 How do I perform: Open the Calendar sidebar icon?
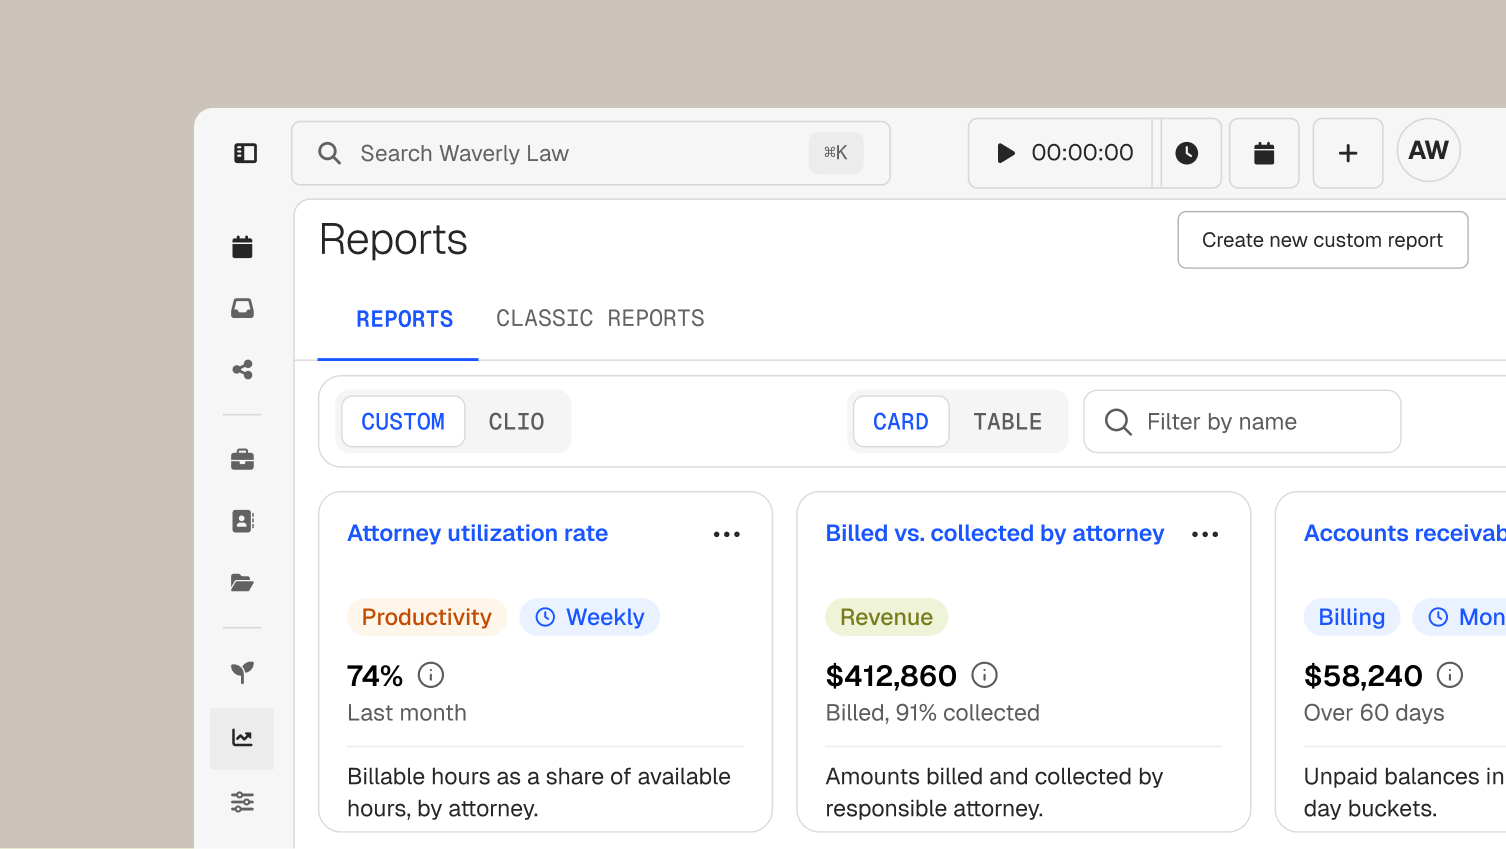[x=242, y=247]
